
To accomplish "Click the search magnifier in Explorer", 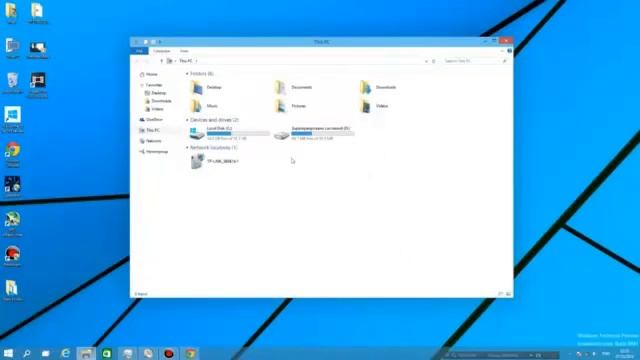I will 504,61.
